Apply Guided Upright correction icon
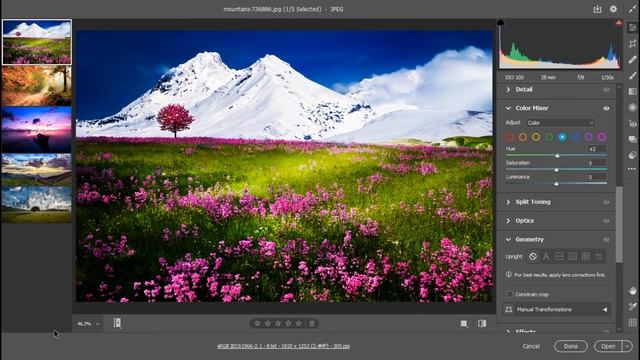640x360 pixels. [x=599, y=256]
